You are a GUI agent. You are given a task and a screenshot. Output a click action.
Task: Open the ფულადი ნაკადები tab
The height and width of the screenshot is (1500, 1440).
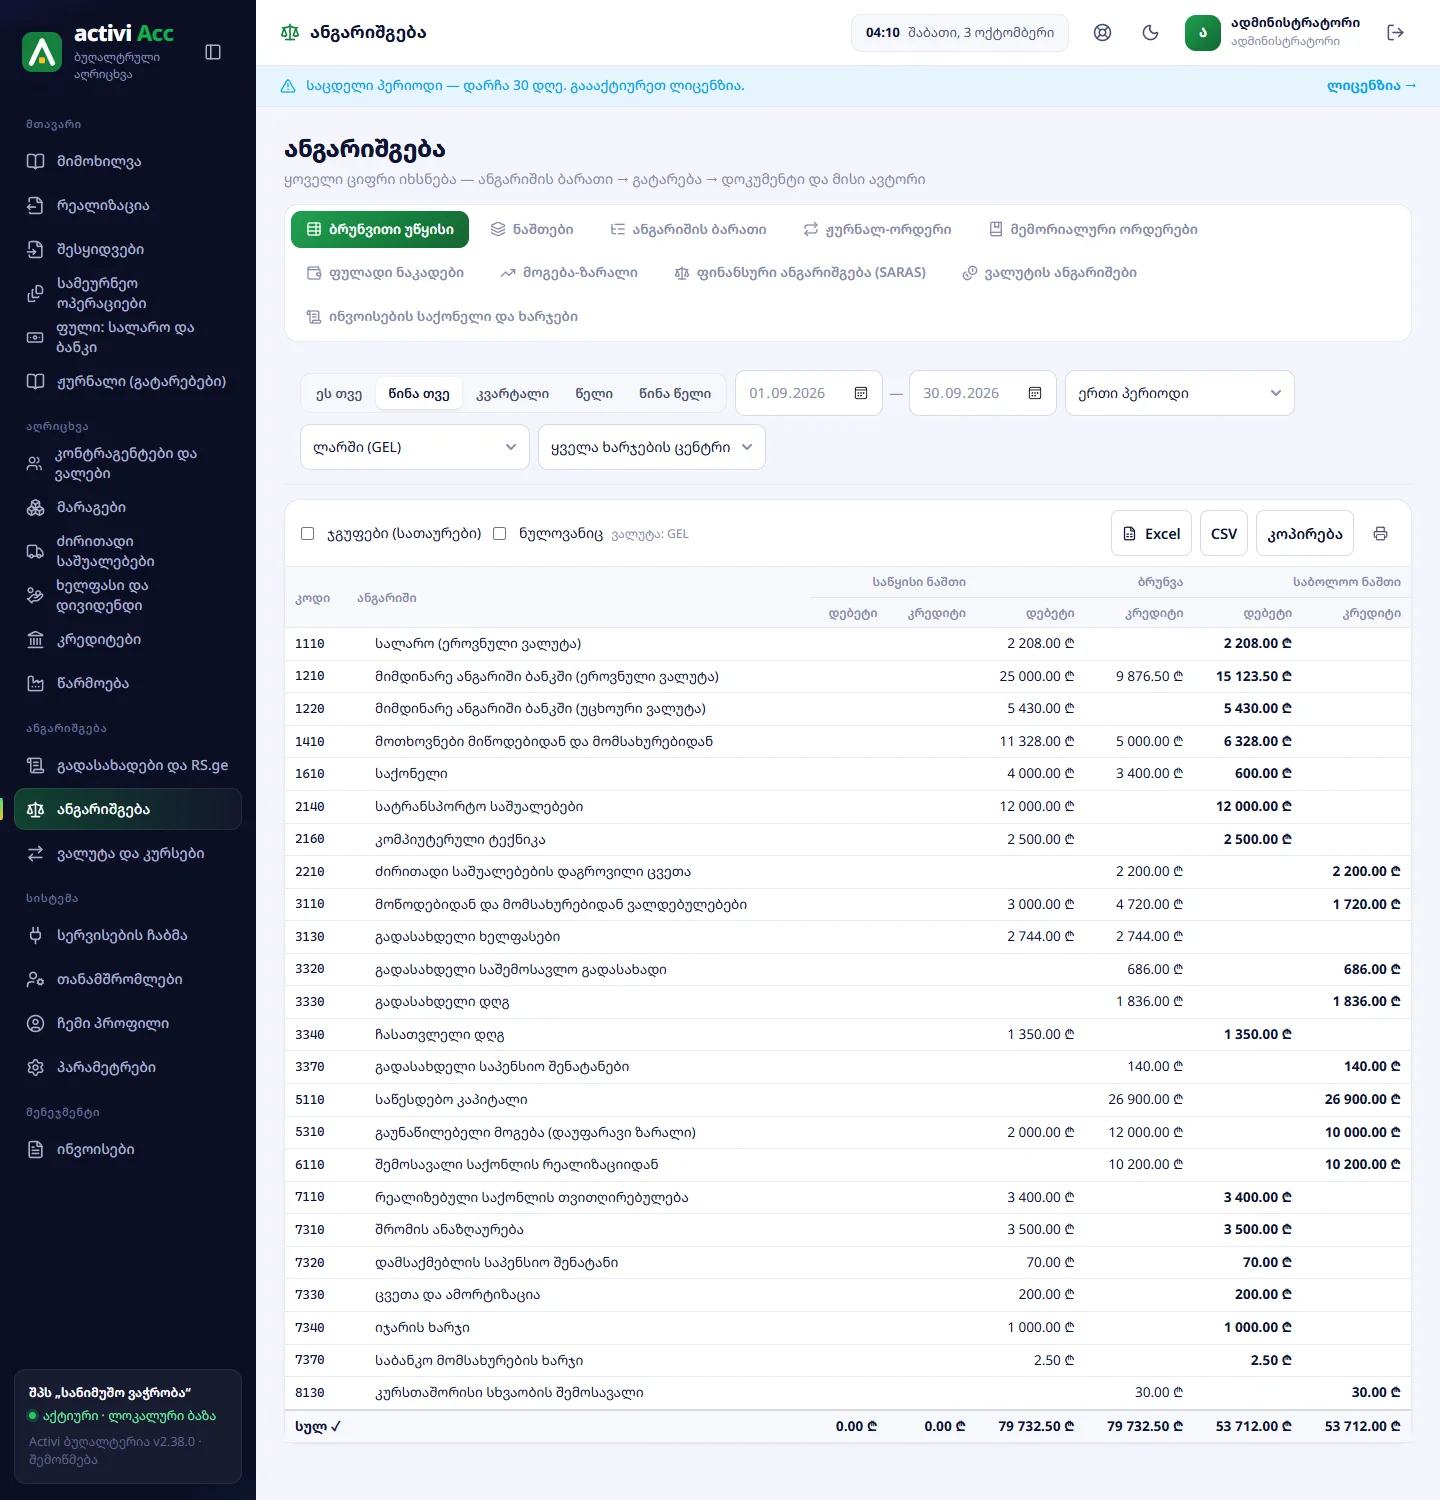click(385, 272)
